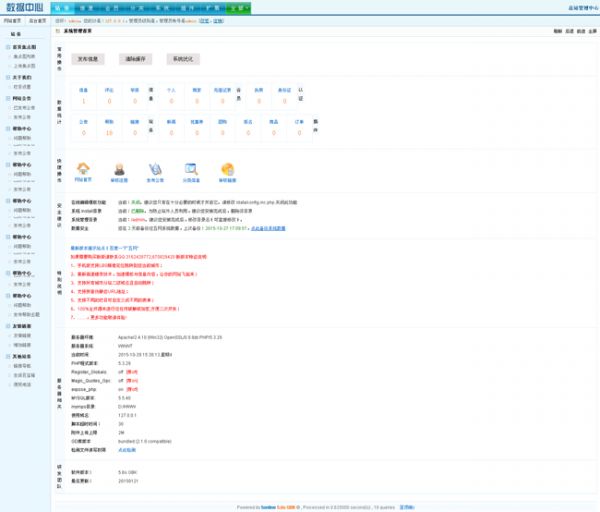Image resolution: width=600 pixels, height=512 pixels.
Task: Click the 清除缓存 button
Action: coord(135,59)
